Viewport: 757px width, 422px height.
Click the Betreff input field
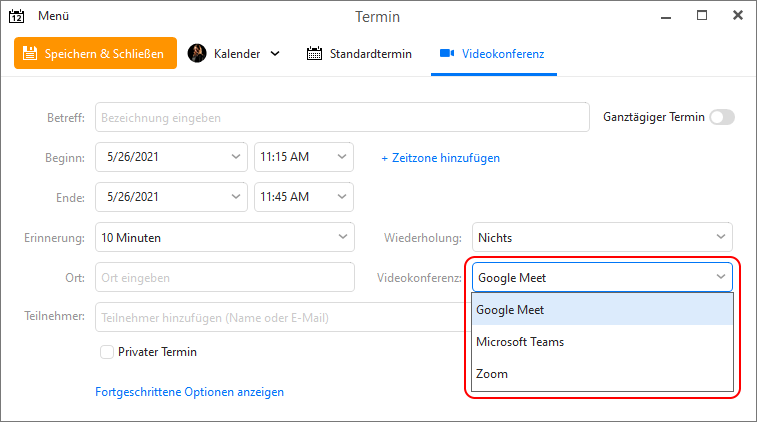tap(342, 117)
